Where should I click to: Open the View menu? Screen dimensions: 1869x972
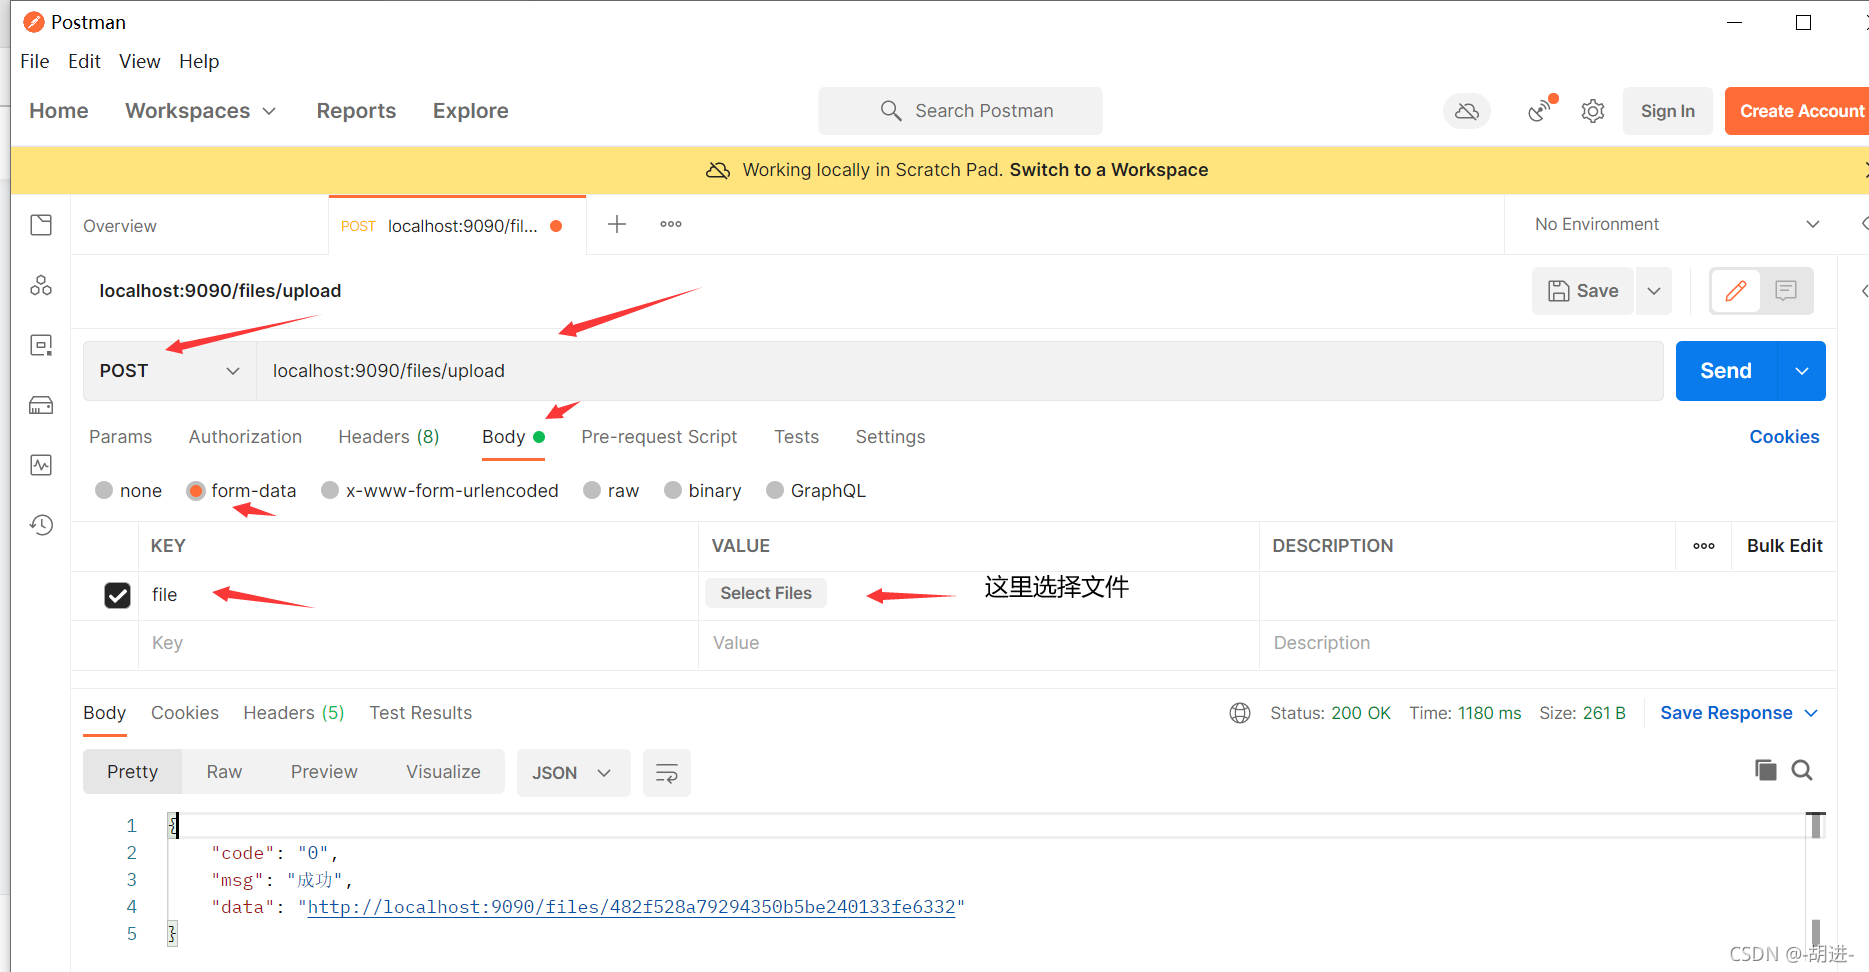(x=140, y=61)
